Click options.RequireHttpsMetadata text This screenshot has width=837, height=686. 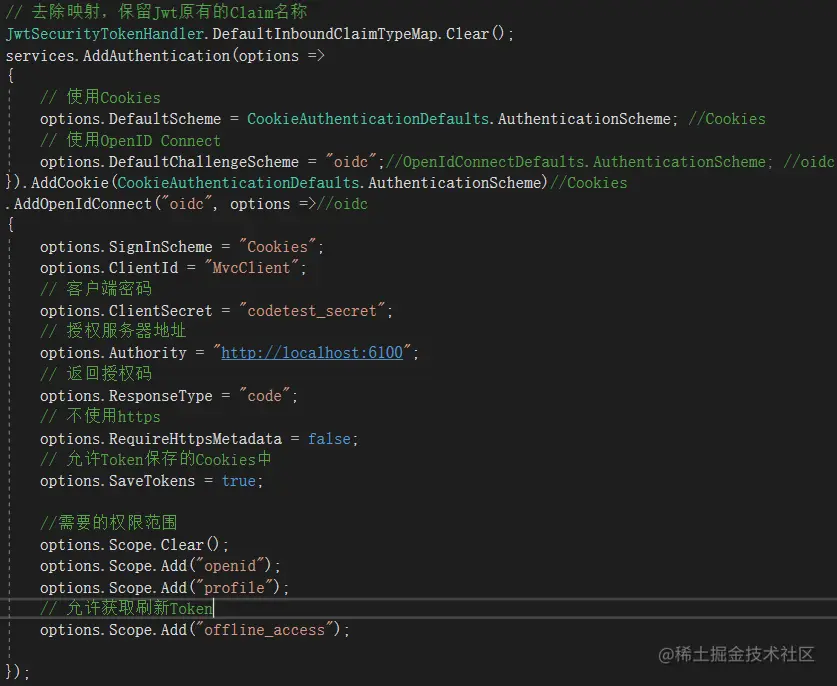click(x=161, y=439)
